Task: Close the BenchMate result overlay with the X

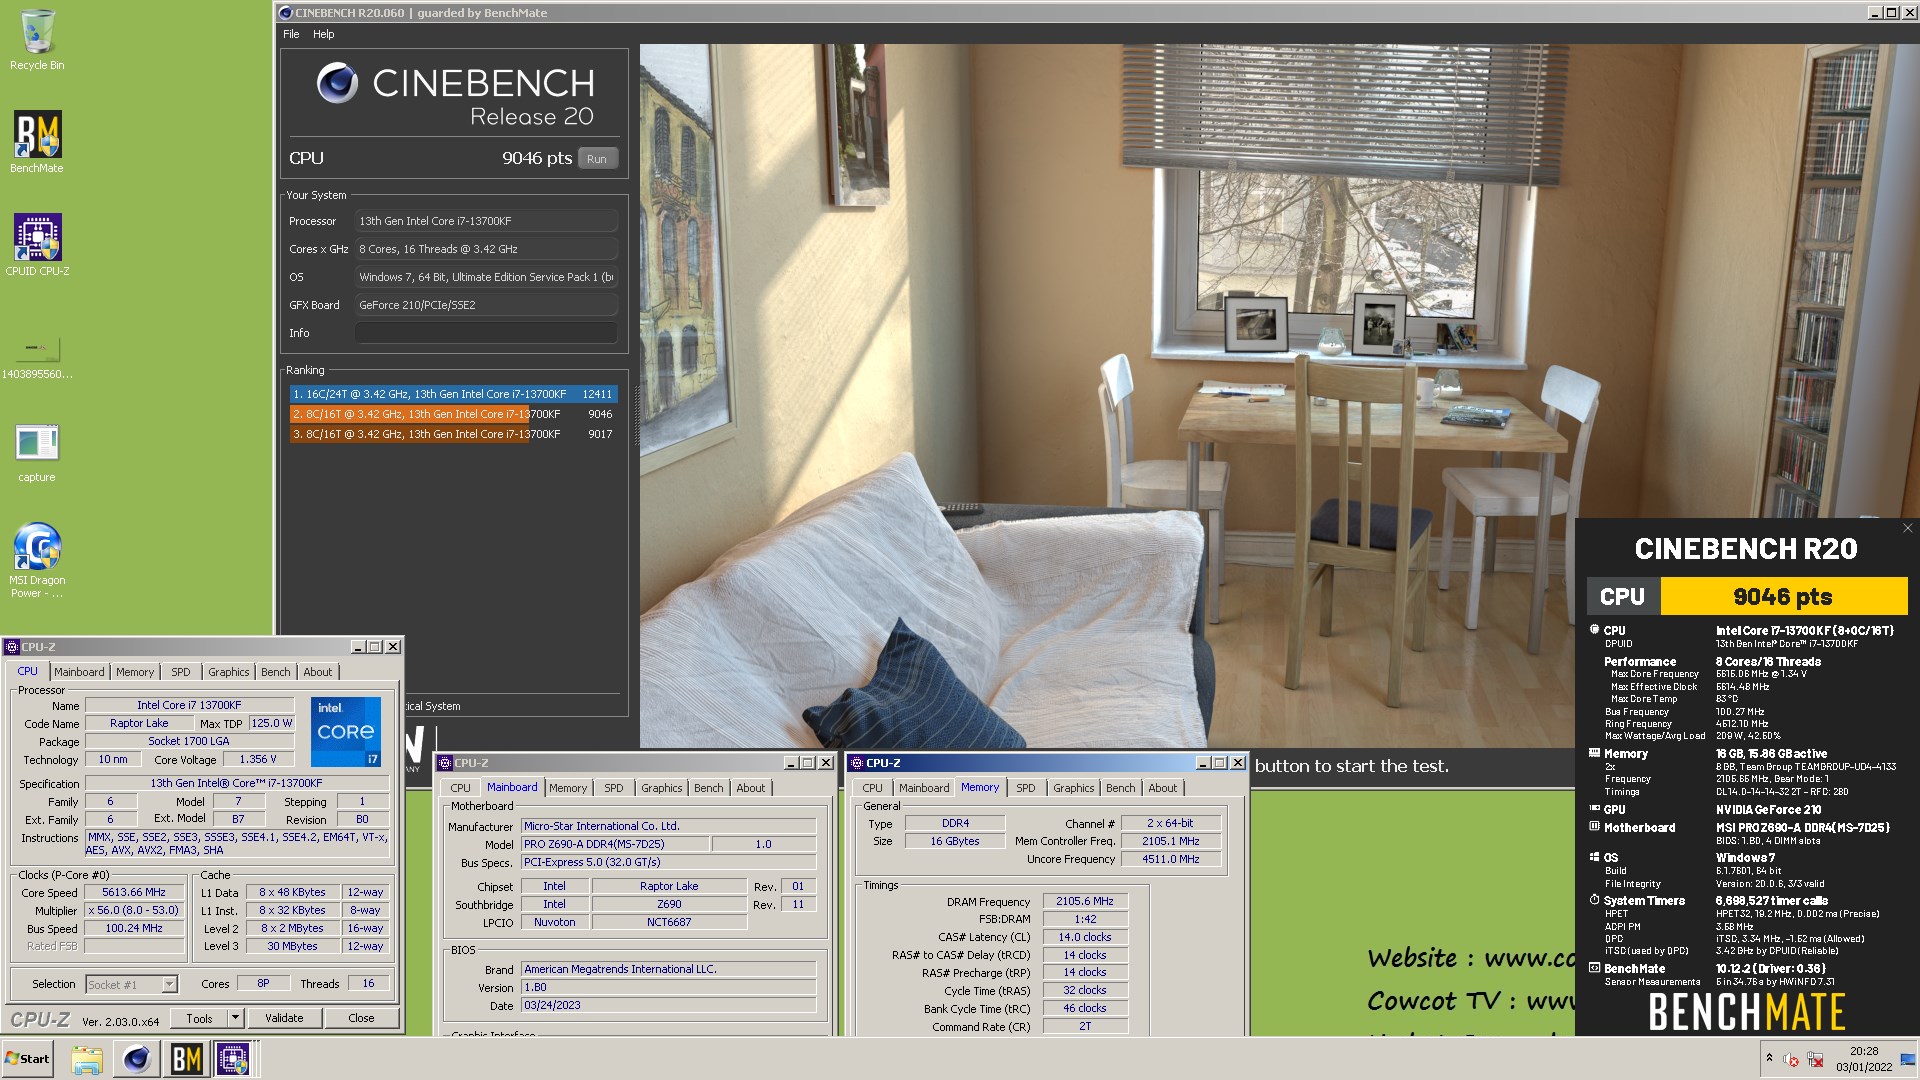Action: (1907, 528)
